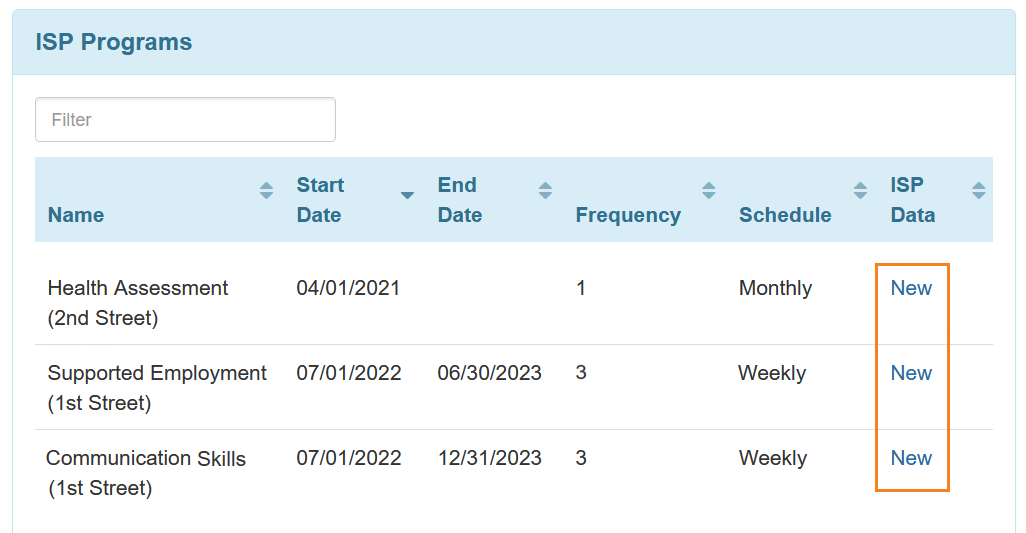This screenshot has width=1026, height=533.
Task: Click the Schedule column header text
Action: (785, 215)
